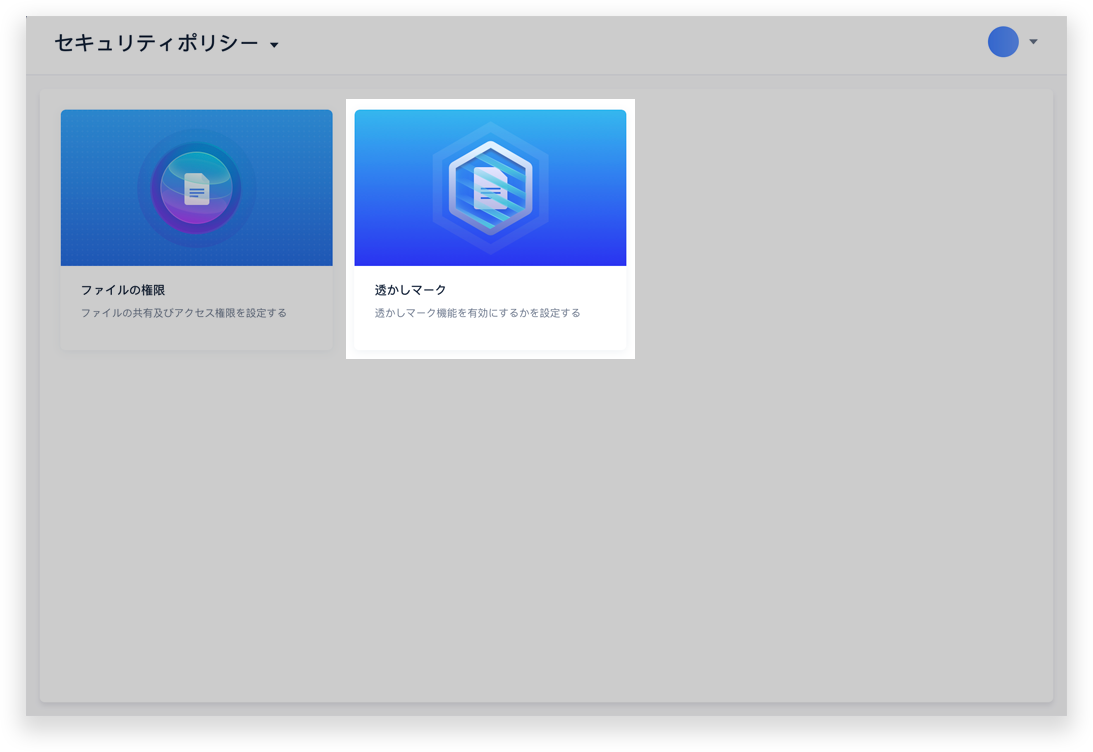1093x752 pixels.
Task: Click the ファイルの共有及びアクセス権限を設定する description
Action: tap(184, 313)
